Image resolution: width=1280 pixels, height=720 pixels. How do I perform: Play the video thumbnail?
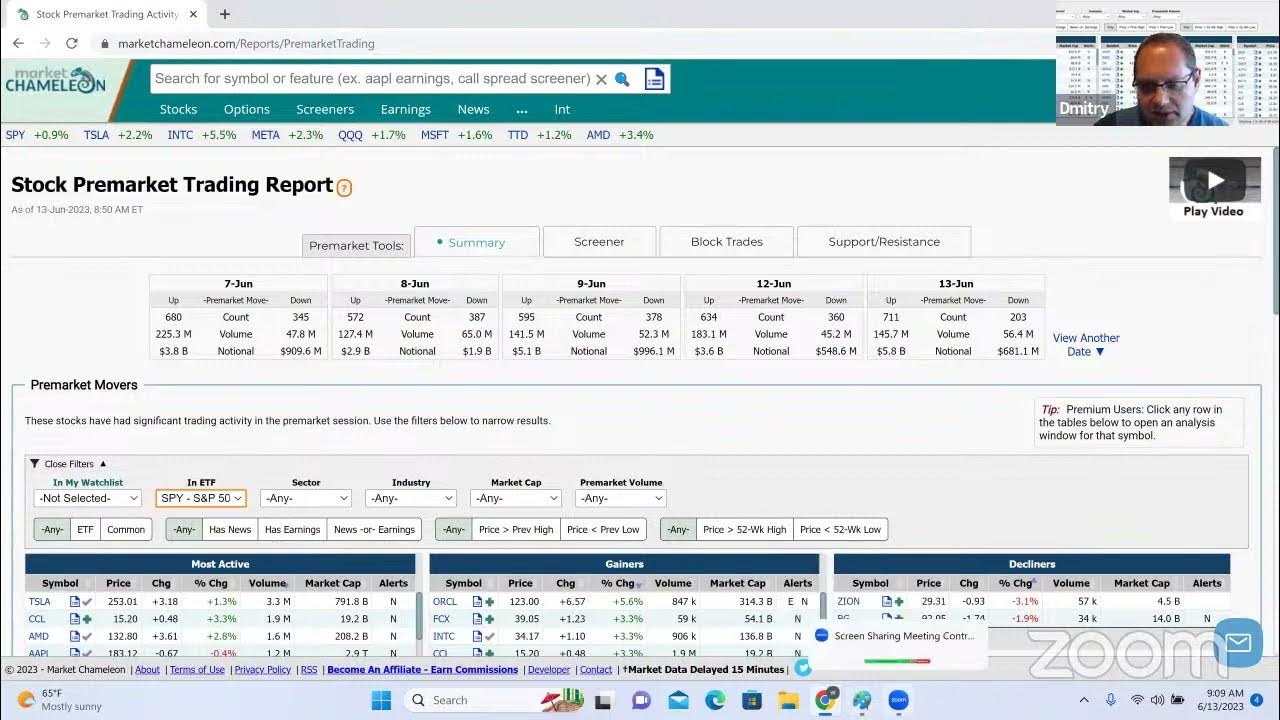(x=1215, y=181)
